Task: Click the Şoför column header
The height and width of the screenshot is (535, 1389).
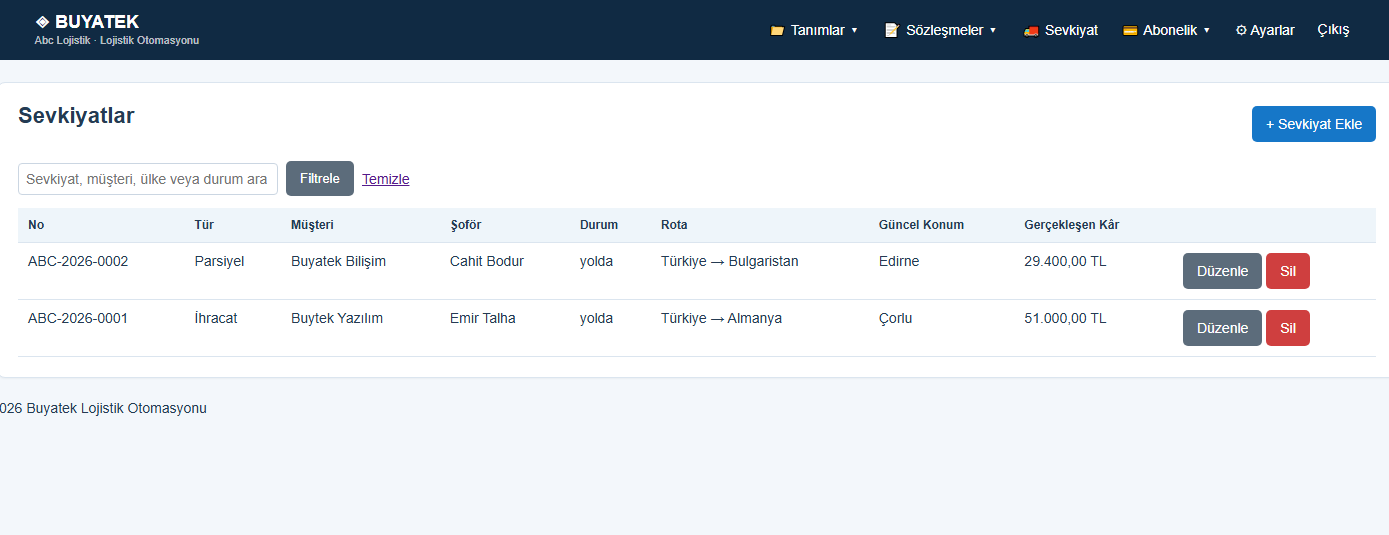Action: pyautogui.click(x=466, y=225)
